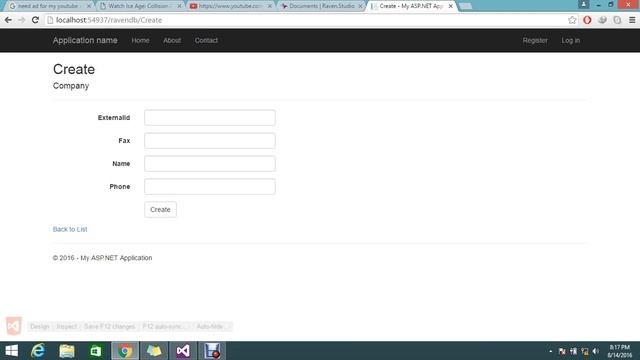Screen dimensions: 640x360
Task: Open File Explorer from taskbar
Action: click(67, 351)
